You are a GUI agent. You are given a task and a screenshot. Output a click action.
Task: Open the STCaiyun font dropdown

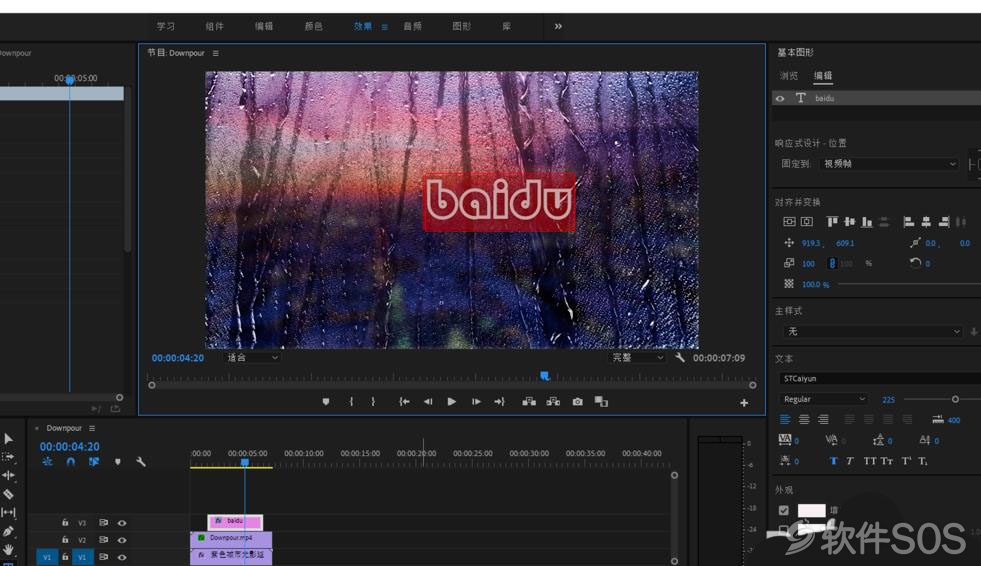tap(880, 378)
